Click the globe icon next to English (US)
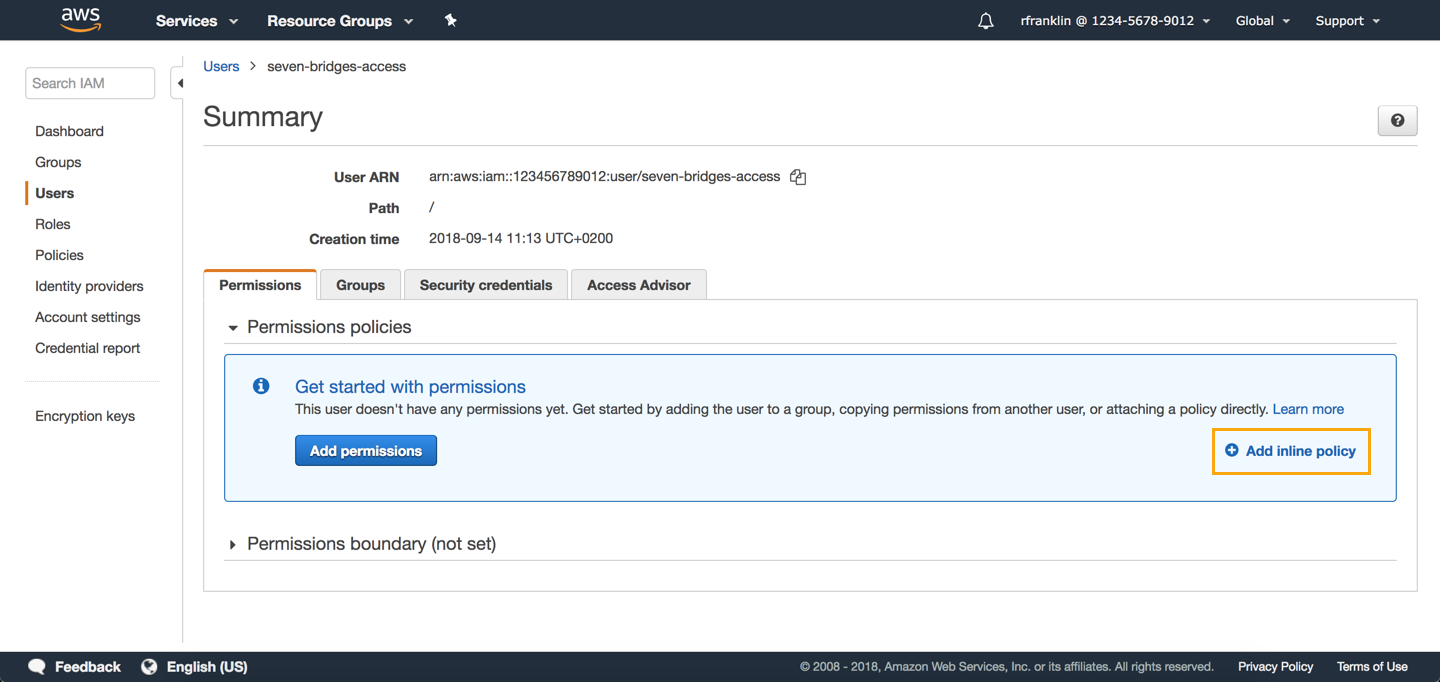 150,666
